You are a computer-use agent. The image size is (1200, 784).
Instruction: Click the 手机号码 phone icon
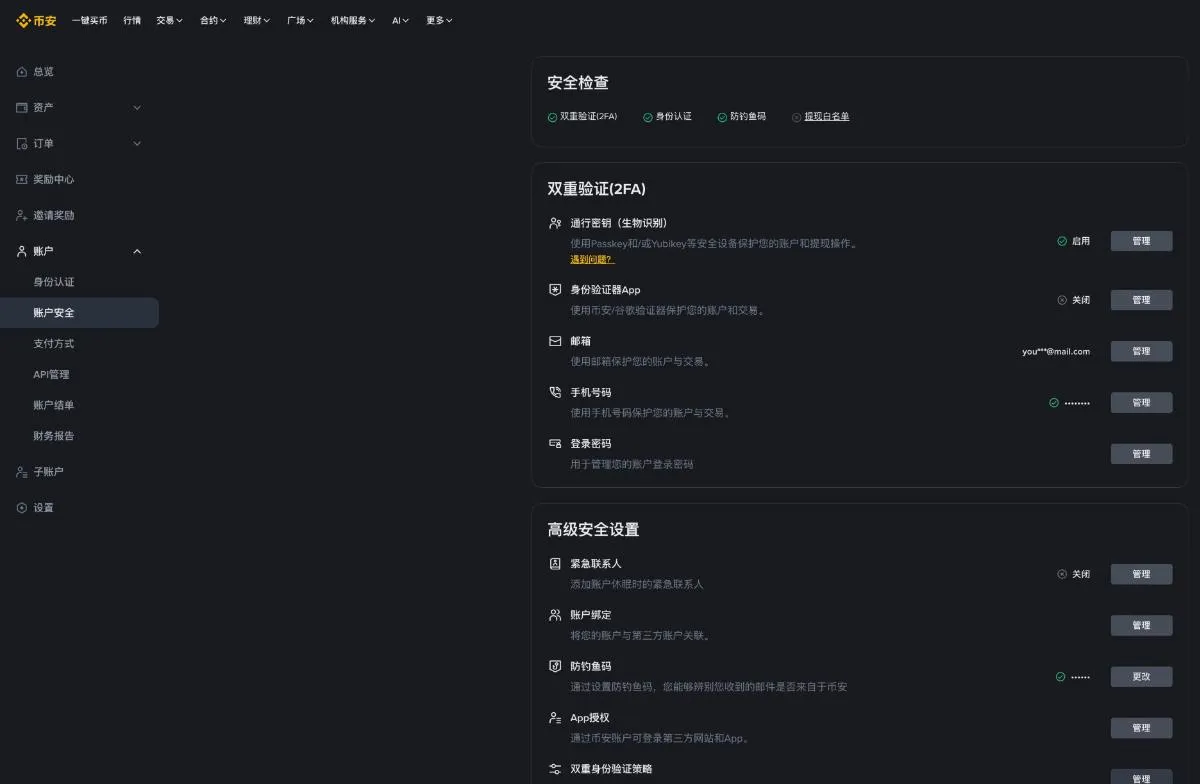coord(555,392)
